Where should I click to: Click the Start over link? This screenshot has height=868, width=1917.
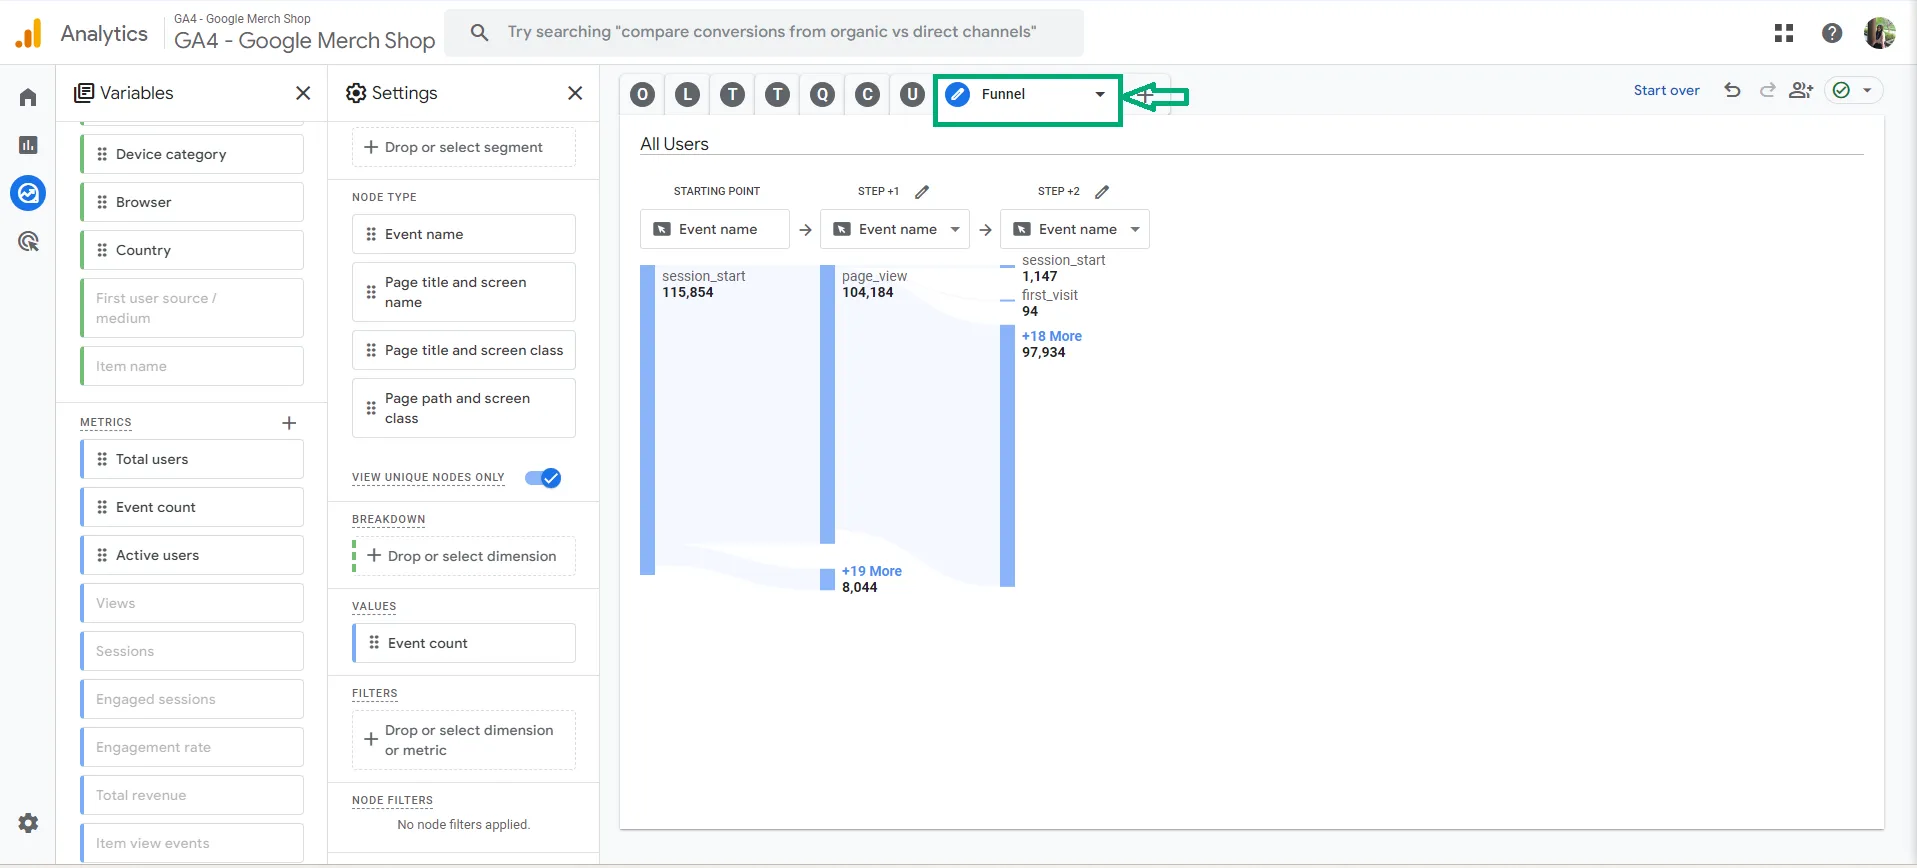1666,90
